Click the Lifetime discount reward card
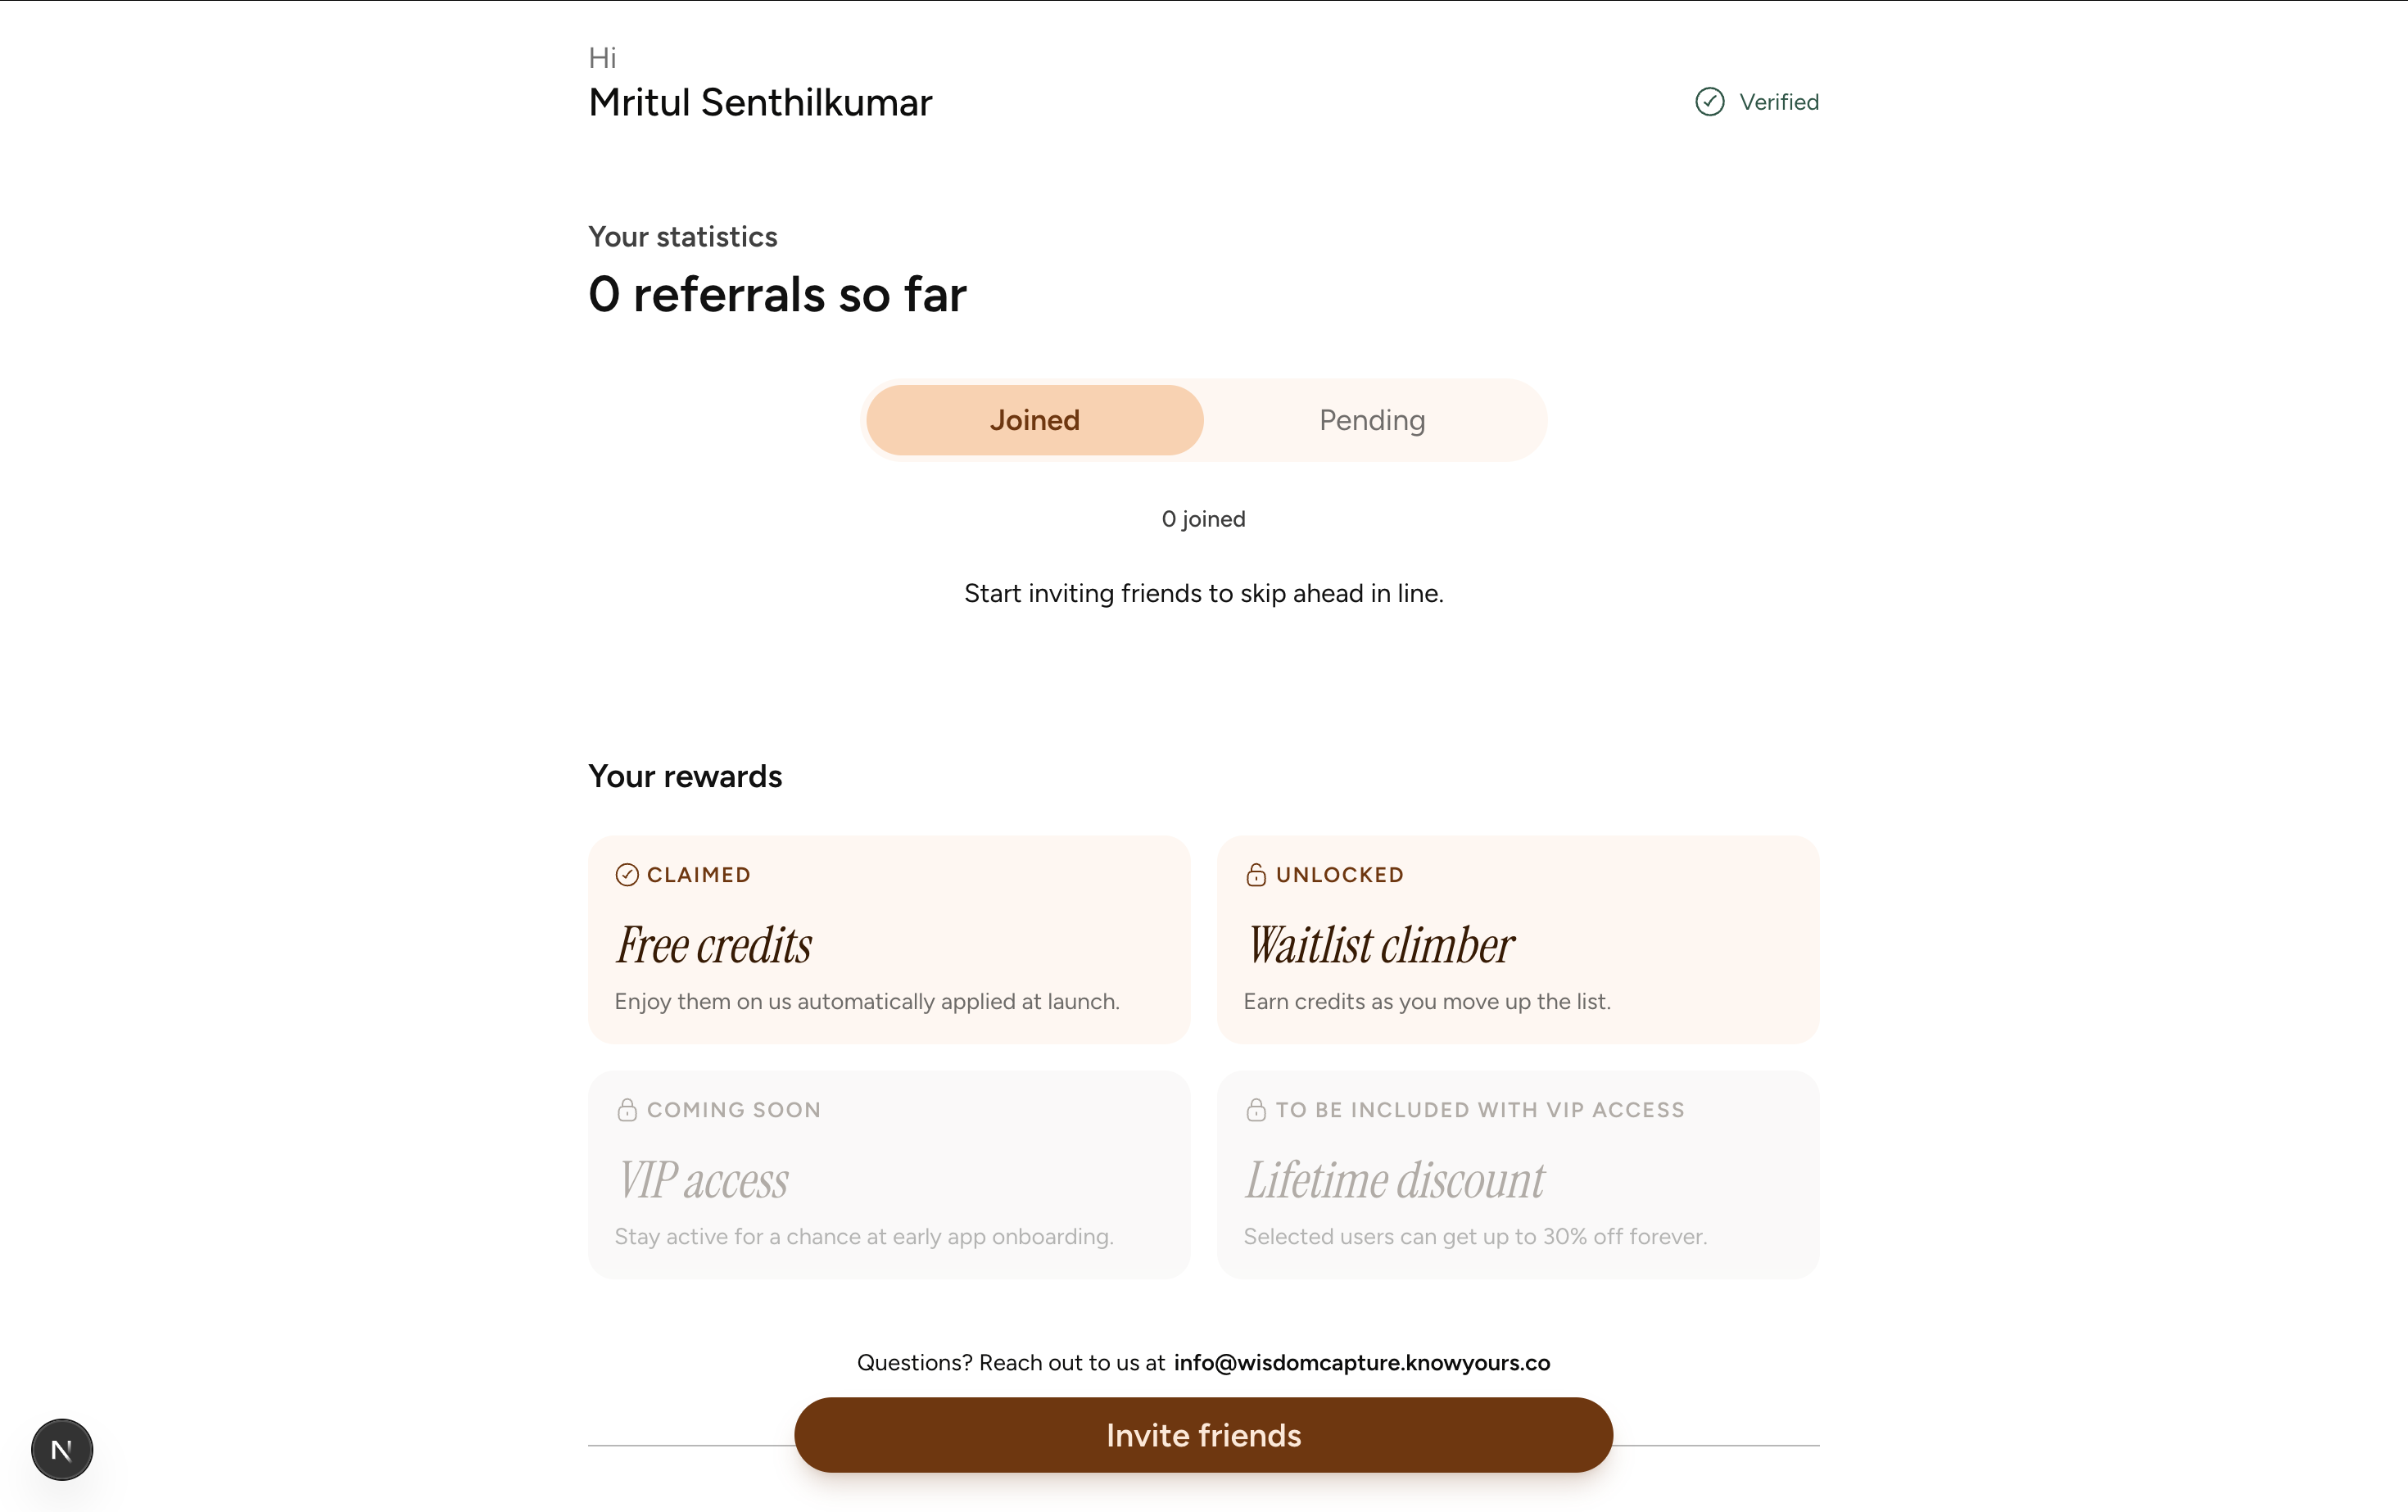 coord(1517,1175)
